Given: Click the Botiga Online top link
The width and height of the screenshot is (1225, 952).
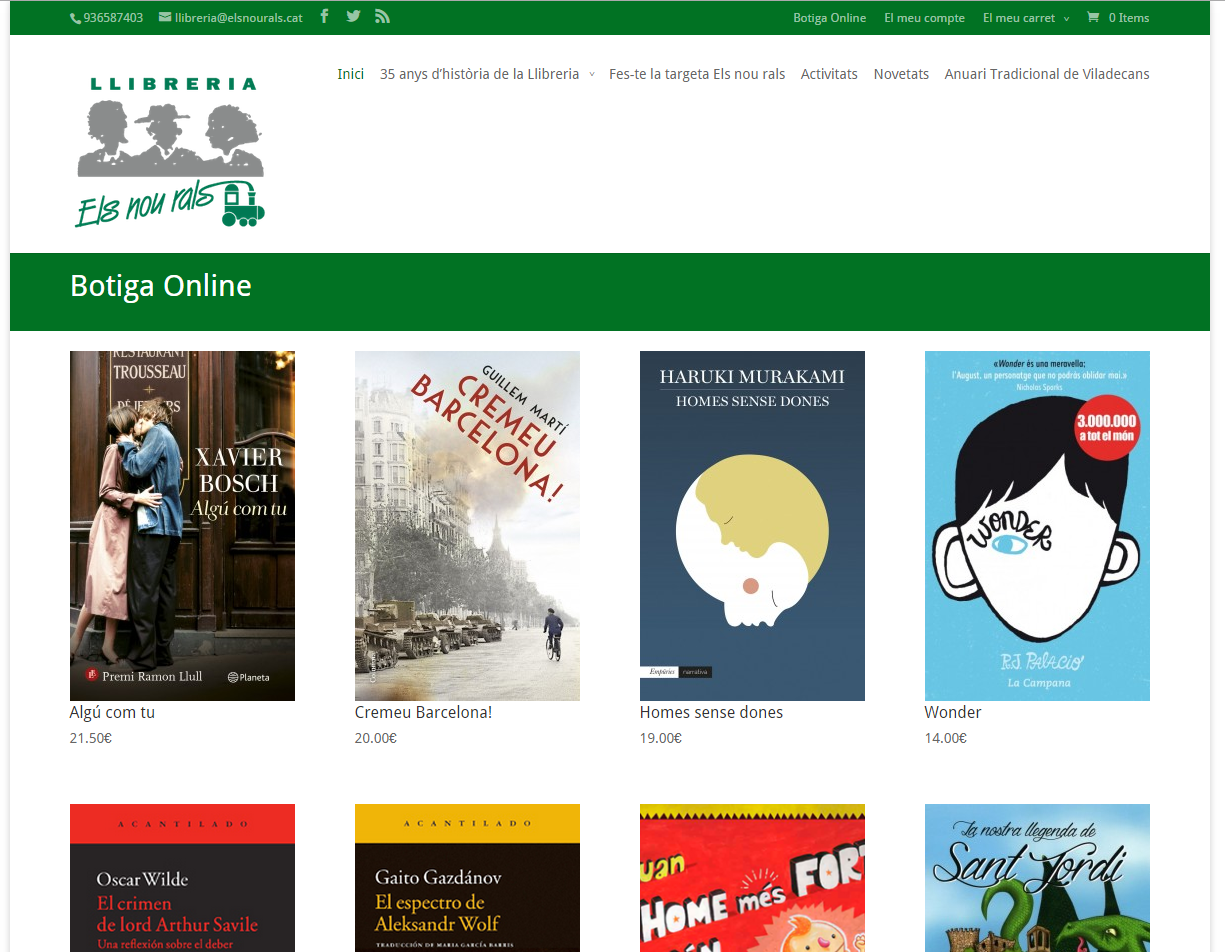Looking at the screenshot, I should click(830, 18).
